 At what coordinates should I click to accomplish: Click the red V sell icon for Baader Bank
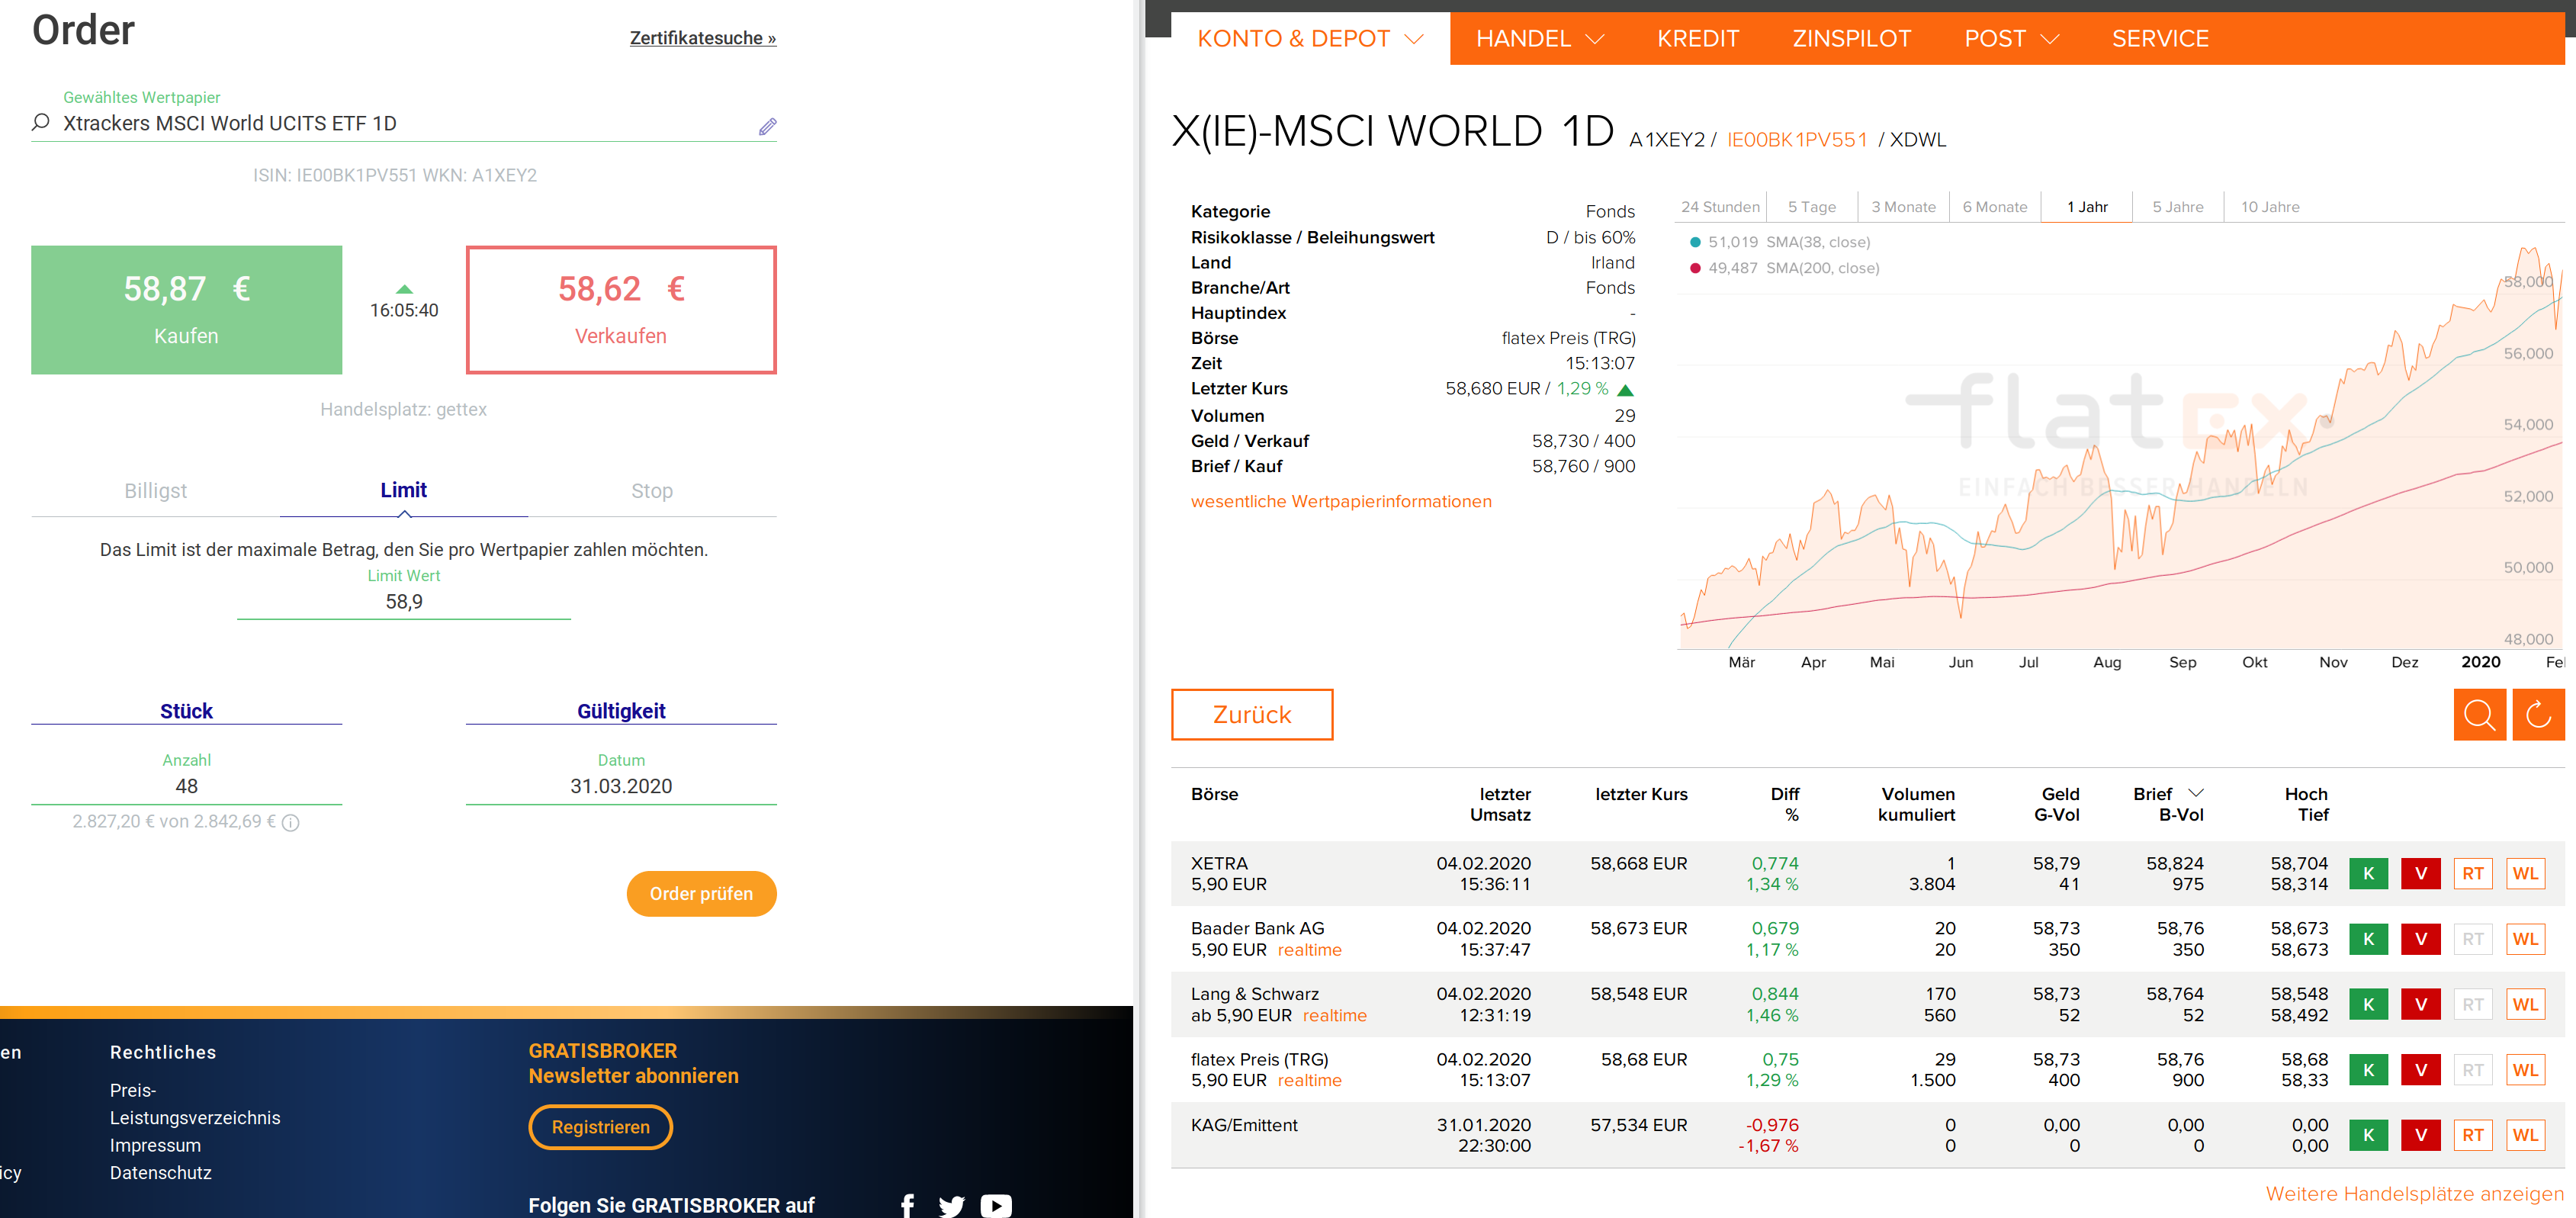click(2420, 939)
